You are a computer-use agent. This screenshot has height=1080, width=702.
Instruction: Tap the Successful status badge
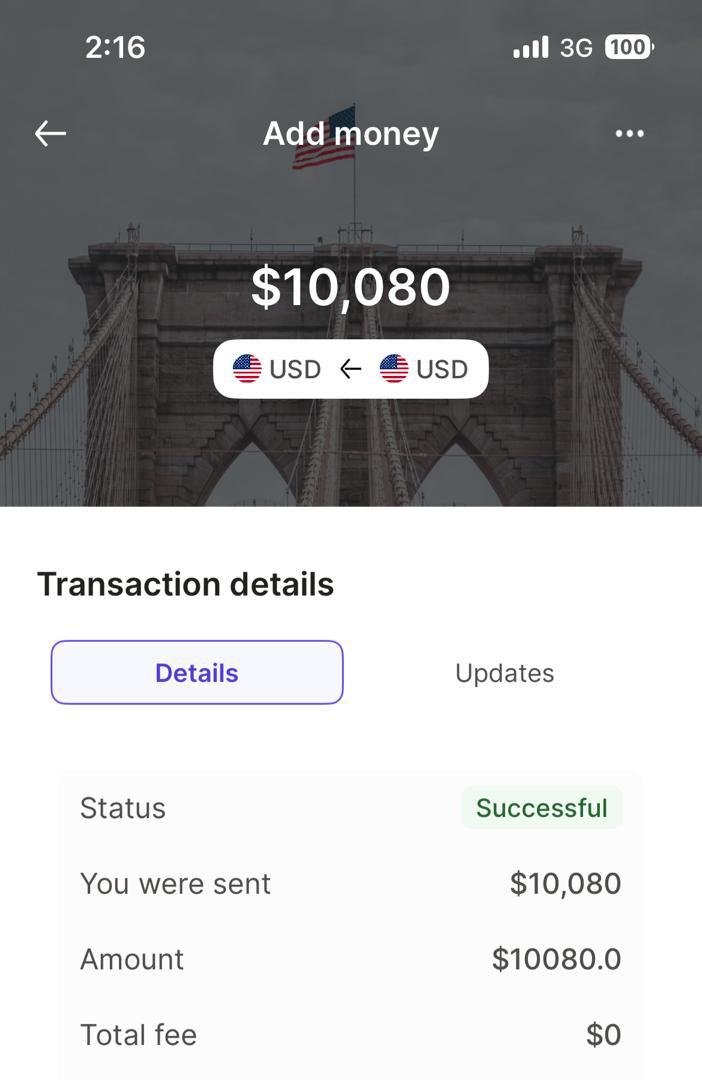pyautogui.click(x=541, y=808)
